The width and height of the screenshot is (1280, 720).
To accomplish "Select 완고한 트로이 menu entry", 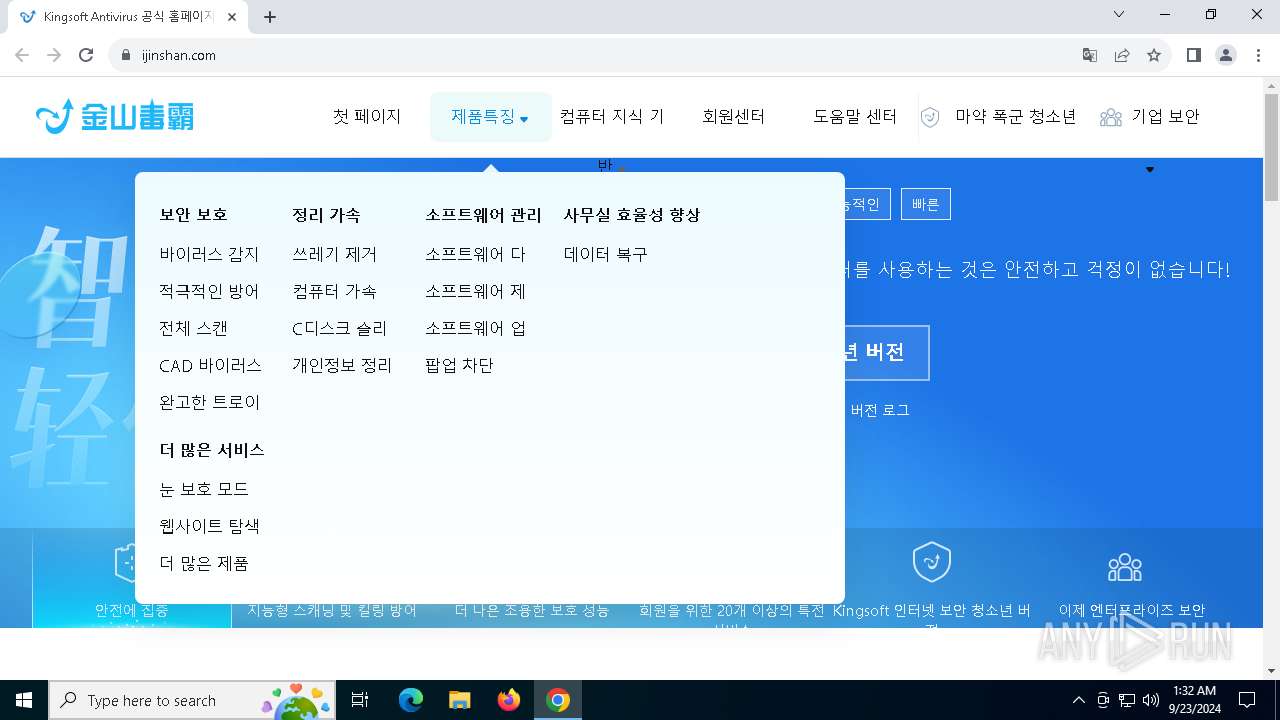I will point(209,402).
